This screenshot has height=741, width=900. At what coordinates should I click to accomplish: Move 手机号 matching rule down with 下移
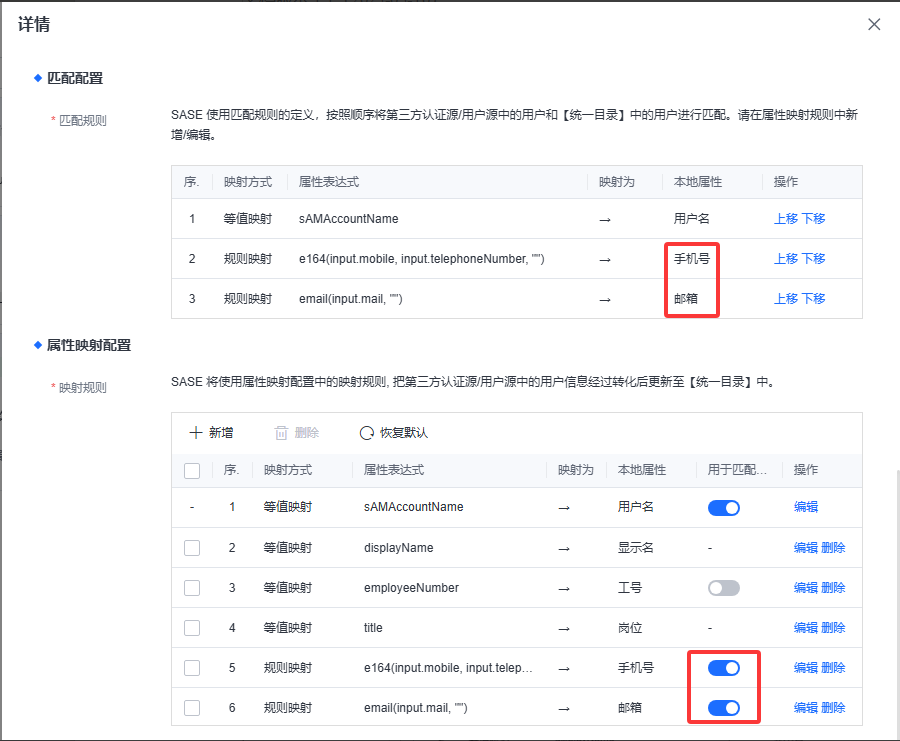click(x=813, y=258)
